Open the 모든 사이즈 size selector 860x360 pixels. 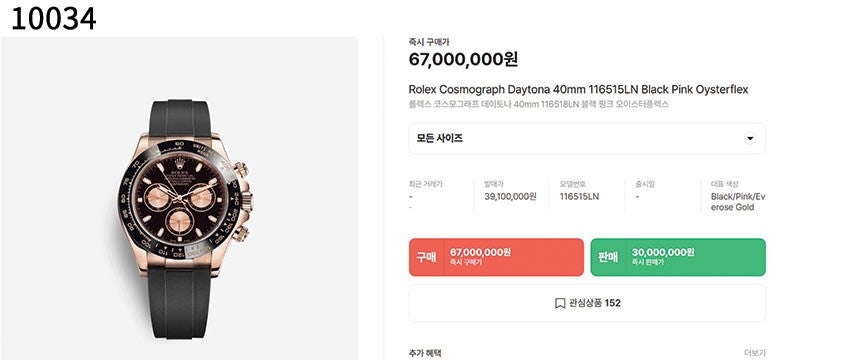tap(587, 138)
